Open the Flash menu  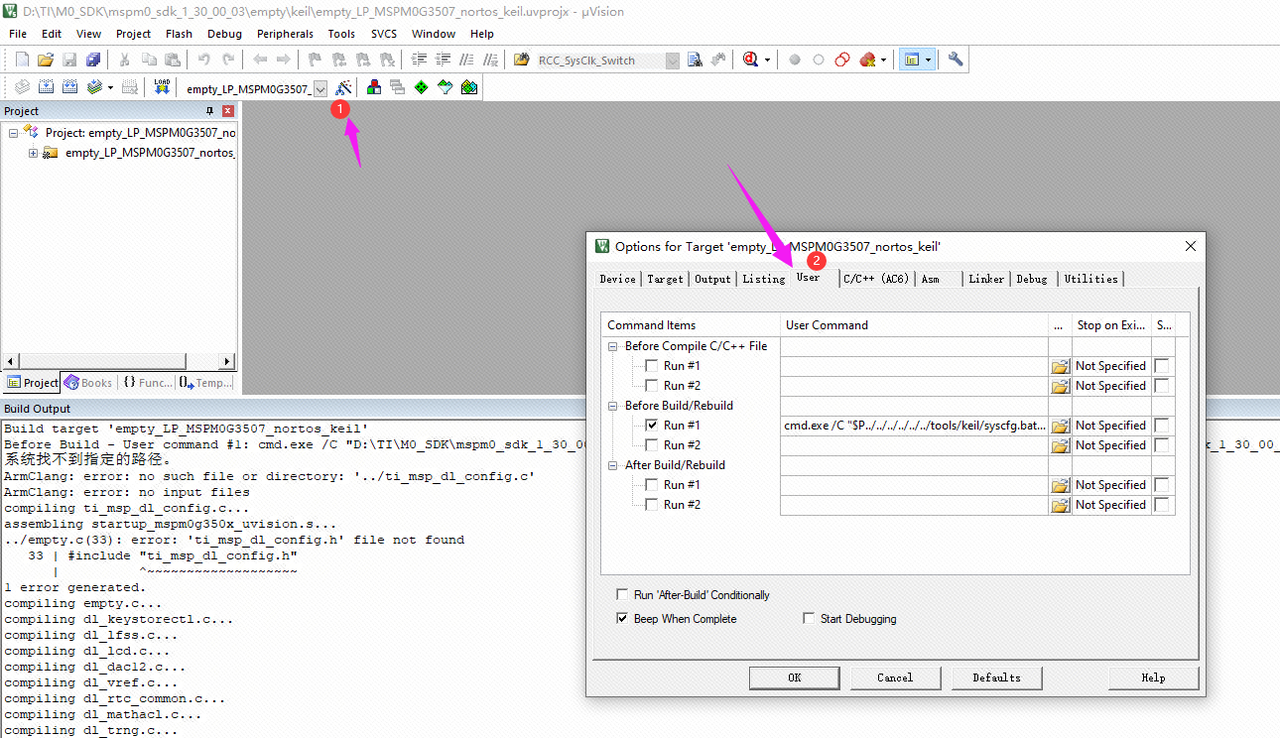pos(179,33)
